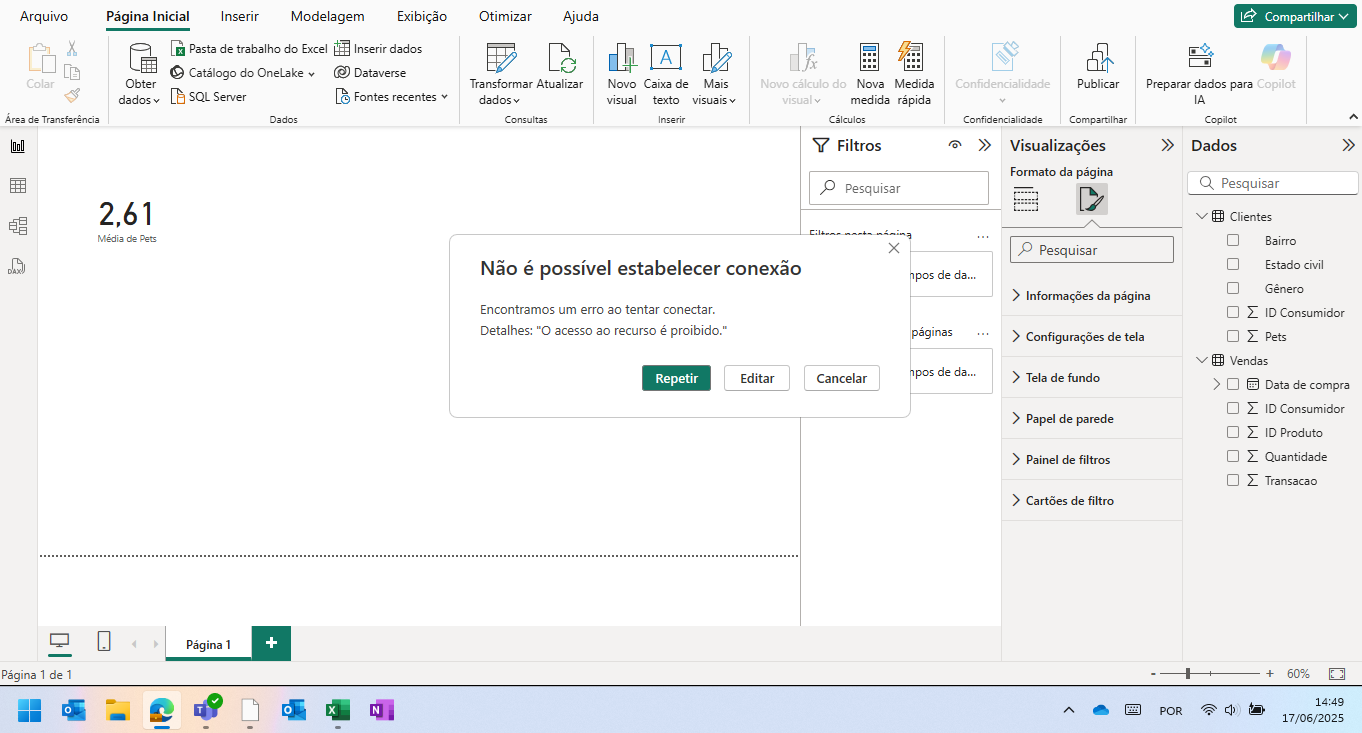Switch to the Otimizar tab
The width and height of the screenshot is (1362, 733).
click(x=505, y=16)
